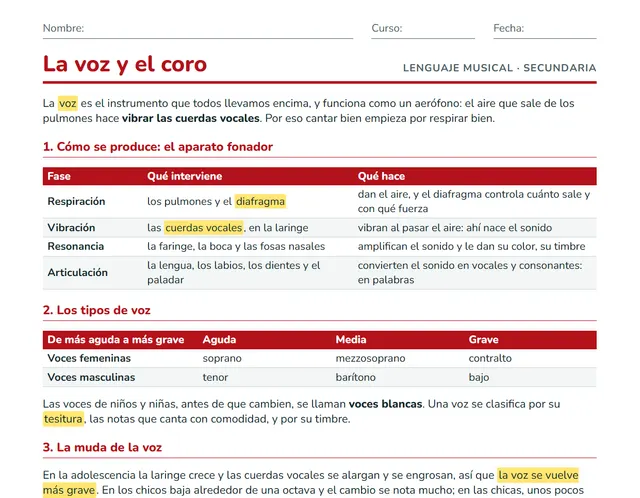Click the 'Fase' column header
Viewport: 640px width, 498px height.
pyautogui.click(x=59, y=176)
